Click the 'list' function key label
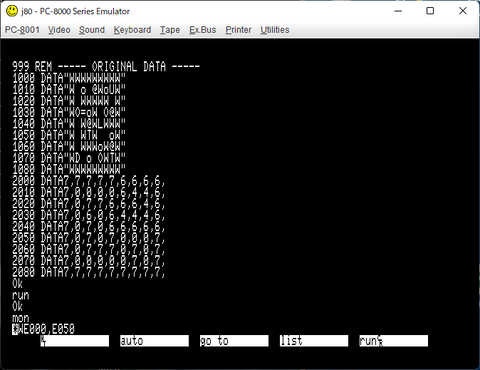480x370 pixels. 314,341
